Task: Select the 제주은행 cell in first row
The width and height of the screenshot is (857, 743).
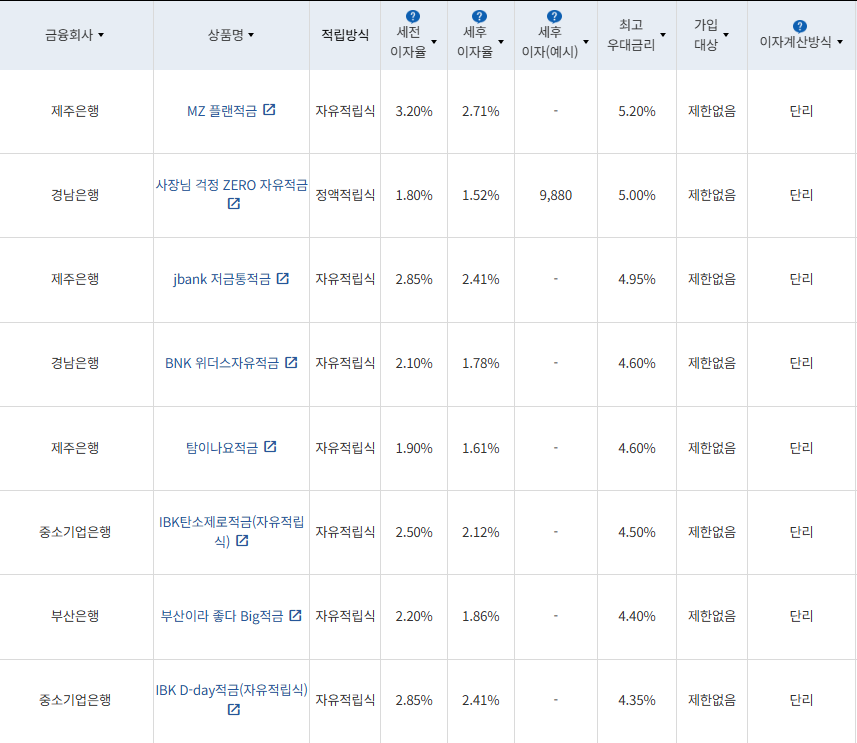Action: point(75,110)
